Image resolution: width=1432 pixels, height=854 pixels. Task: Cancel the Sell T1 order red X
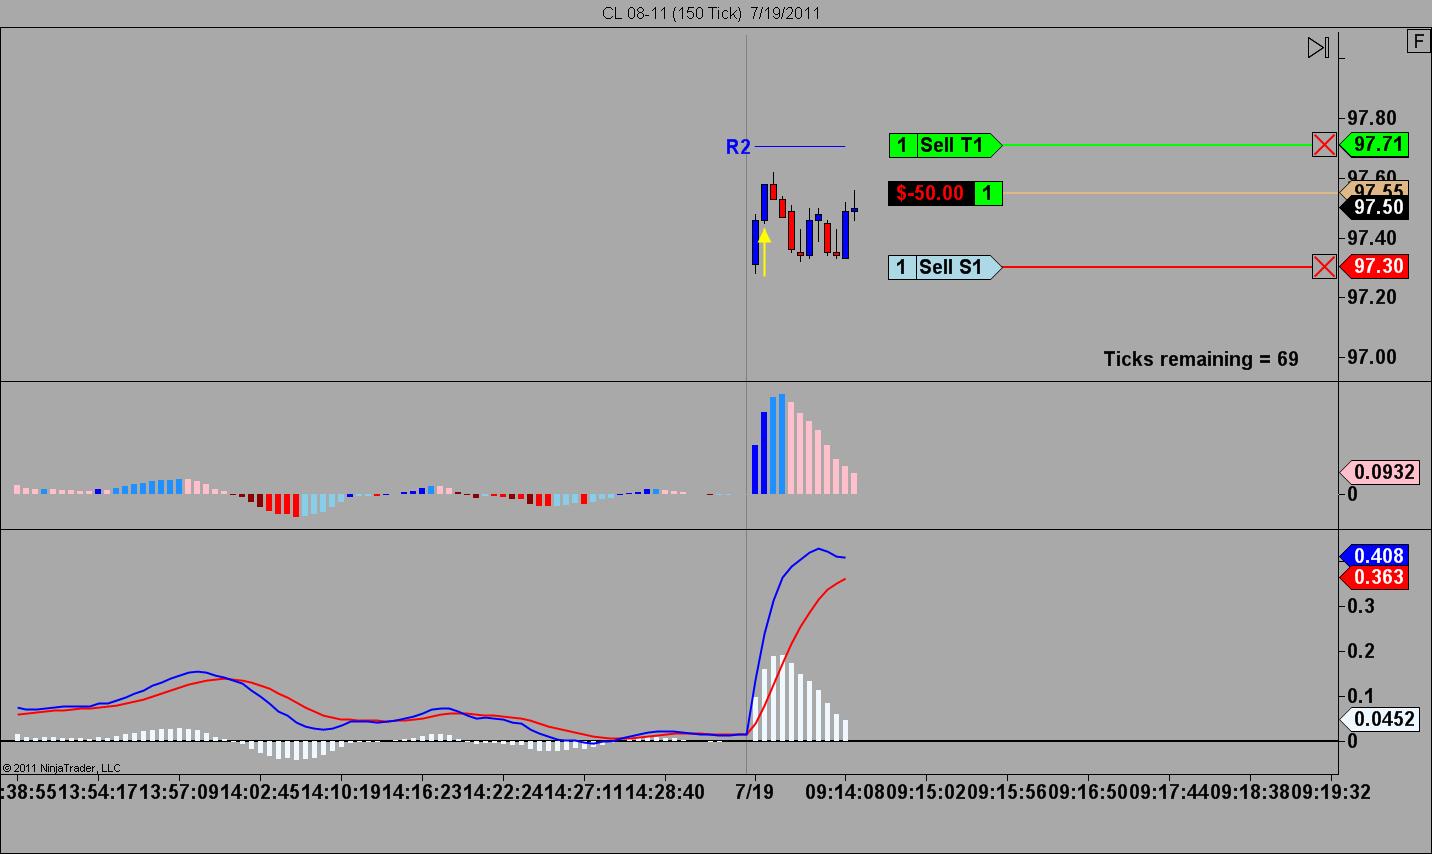click(1324, 145)
